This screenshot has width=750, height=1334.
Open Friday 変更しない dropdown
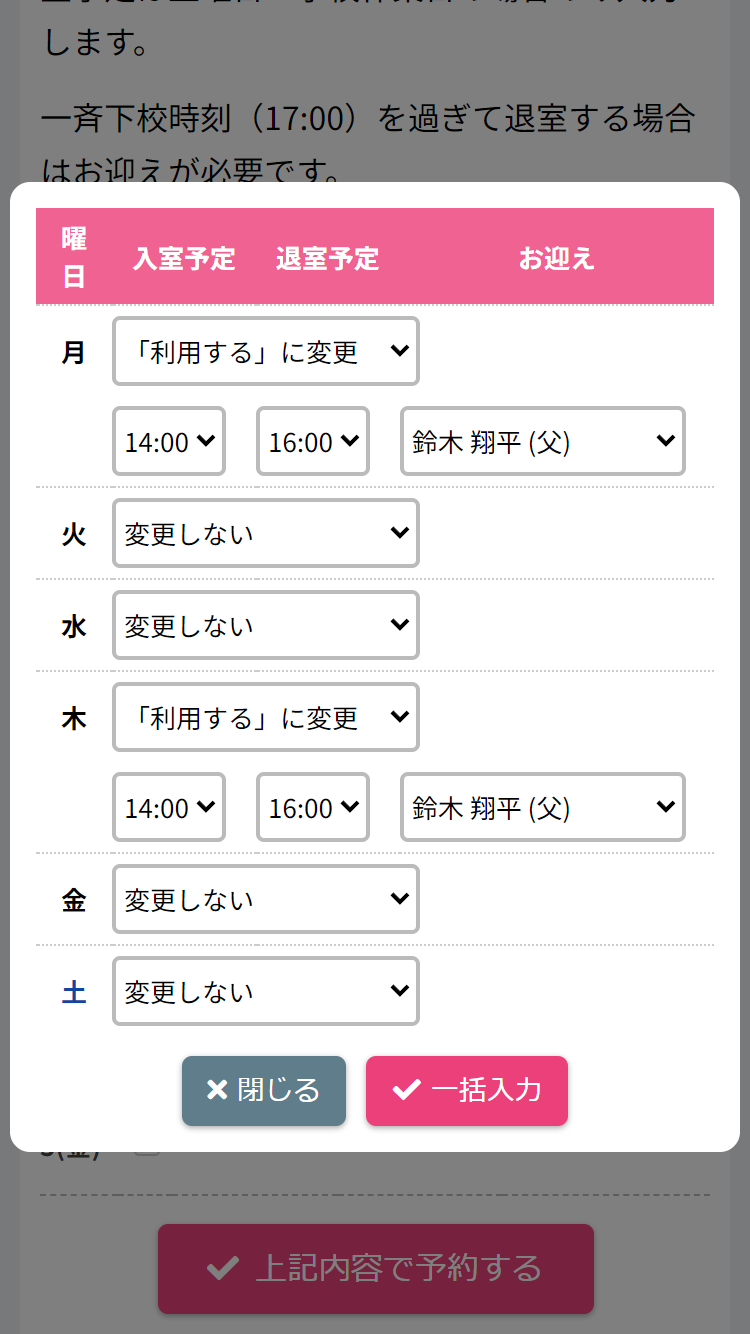[266, 899]
